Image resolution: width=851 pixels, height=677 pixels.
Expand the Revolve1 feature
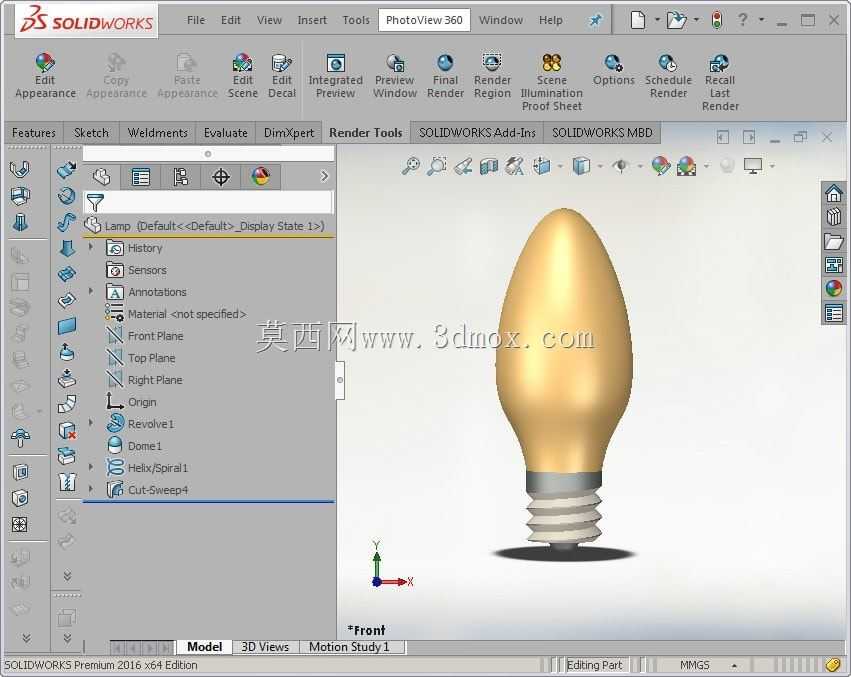coord(91,422)
